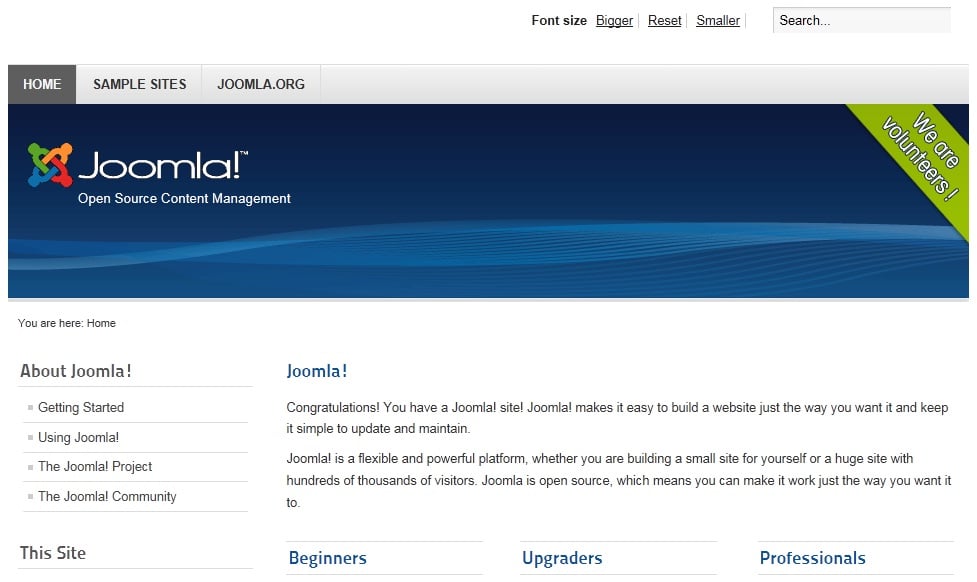This screenshot has width=977, height=582.
Task: Select the bullet icon beside Getting Started
Action: pyautogui.click(x=29, y=407)
